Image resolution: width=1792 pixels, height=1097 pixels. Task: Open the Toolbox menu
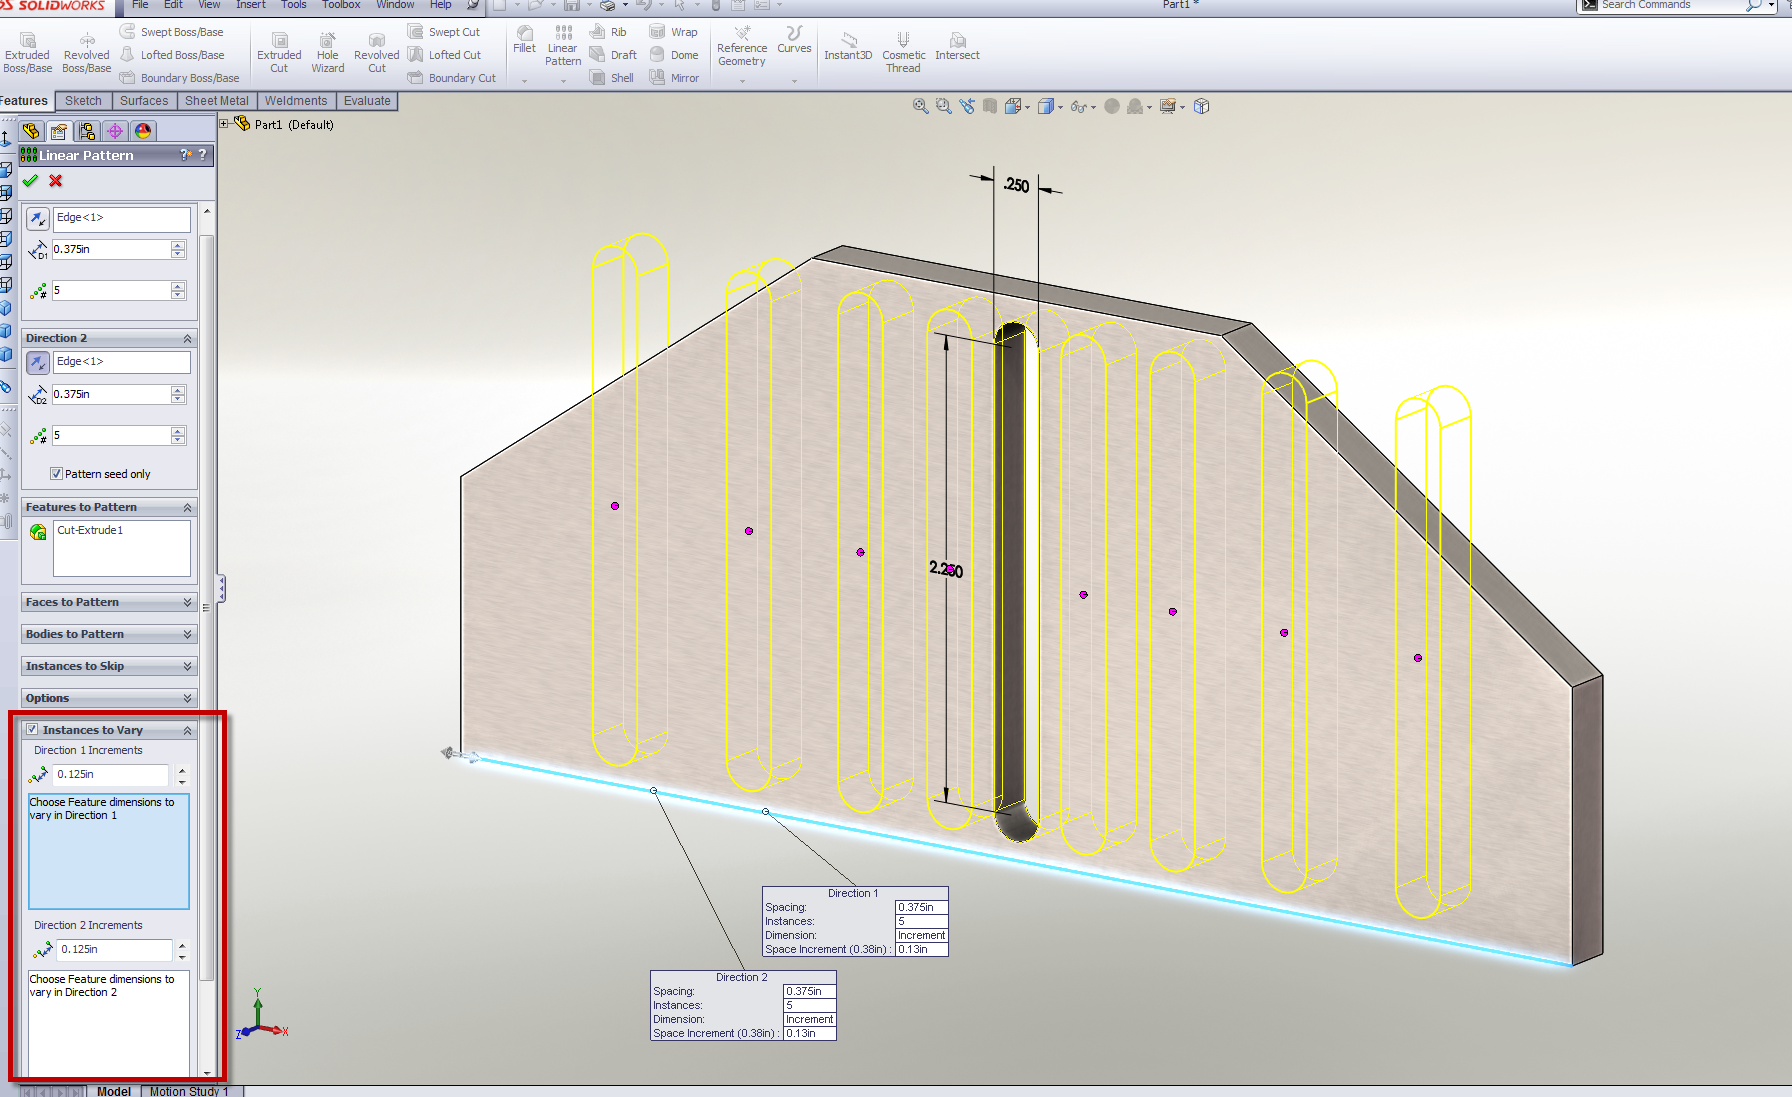pyautogui.click(x=340, y=5)
